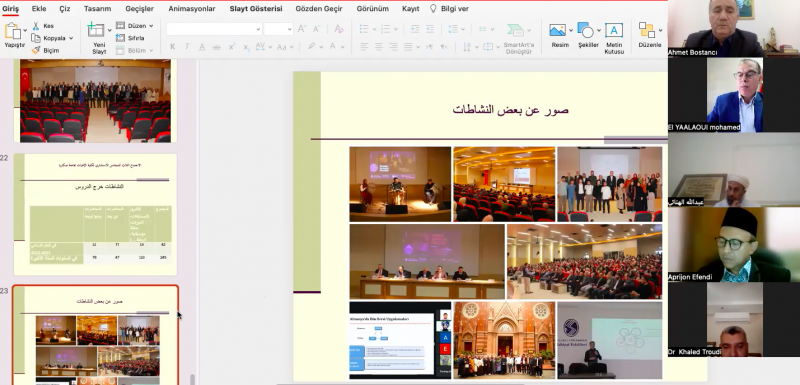This screenshot has height=385, width=800.
Task: Set right-to-left text direction
Action: [x=444, y=46]
